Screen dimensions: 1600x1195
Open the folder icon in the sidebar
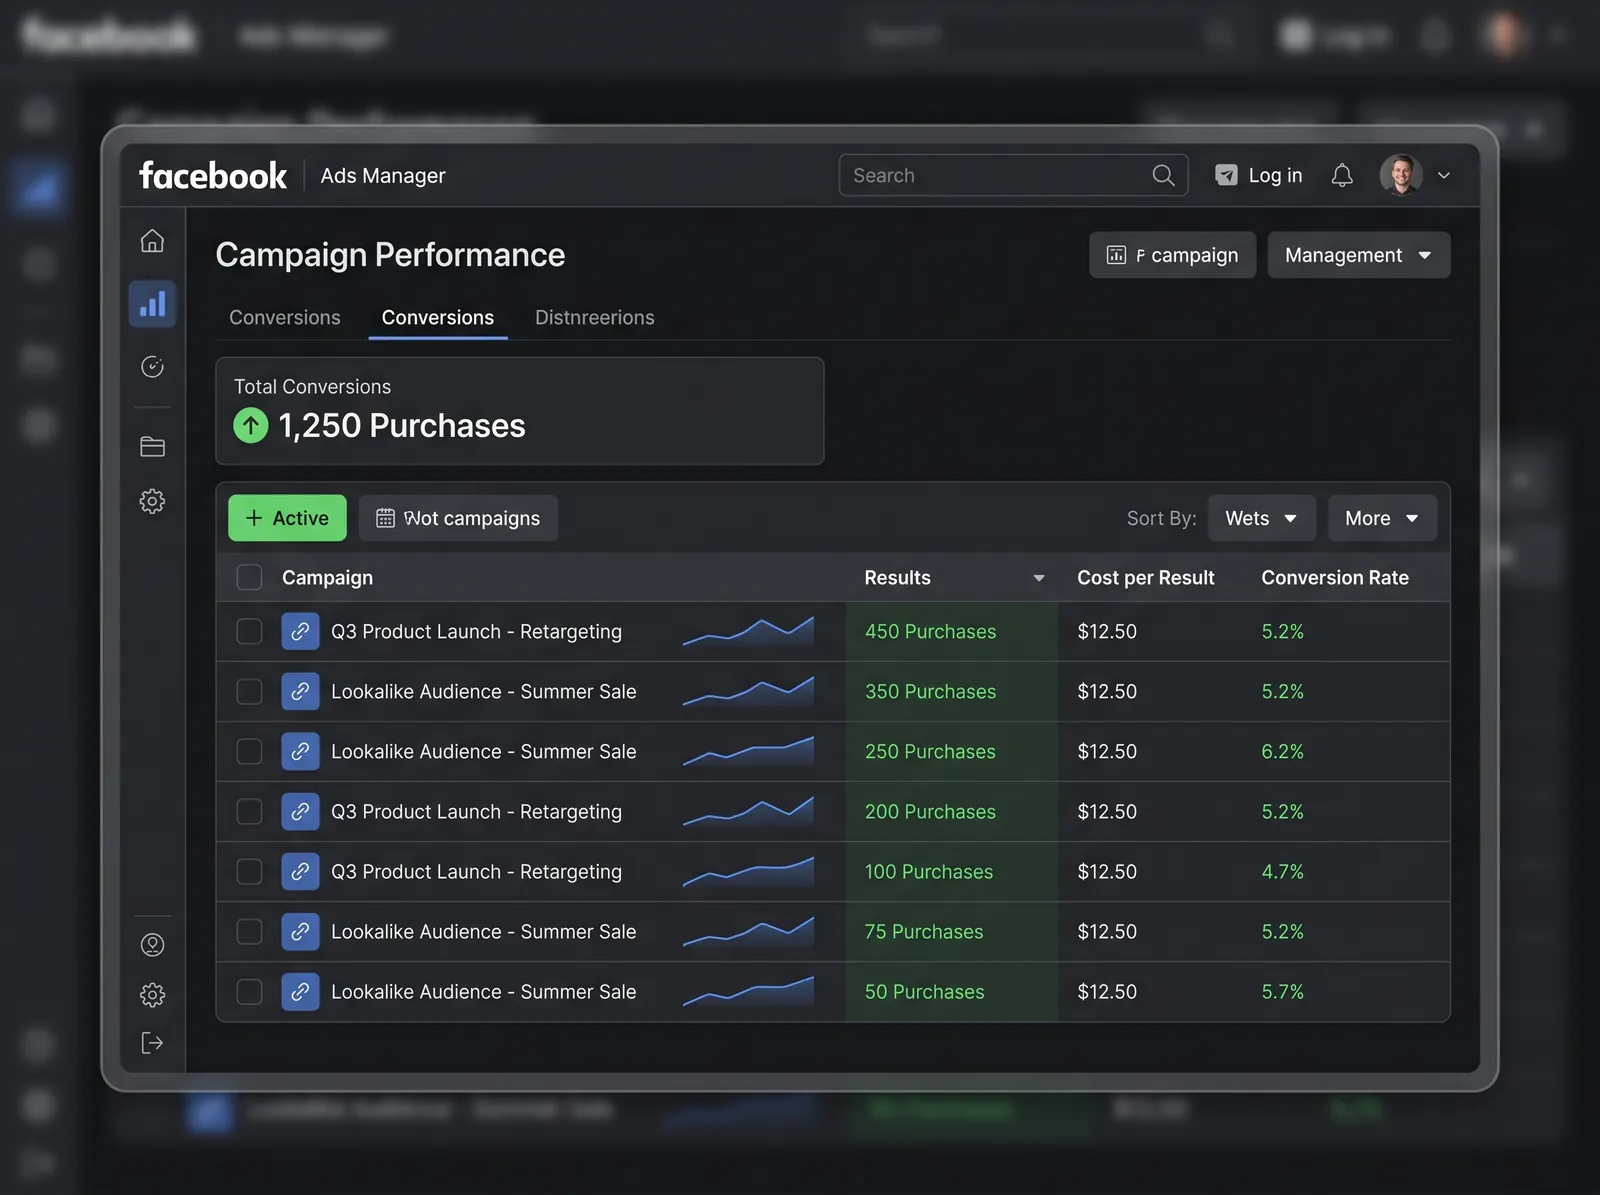tap(152, 447)
